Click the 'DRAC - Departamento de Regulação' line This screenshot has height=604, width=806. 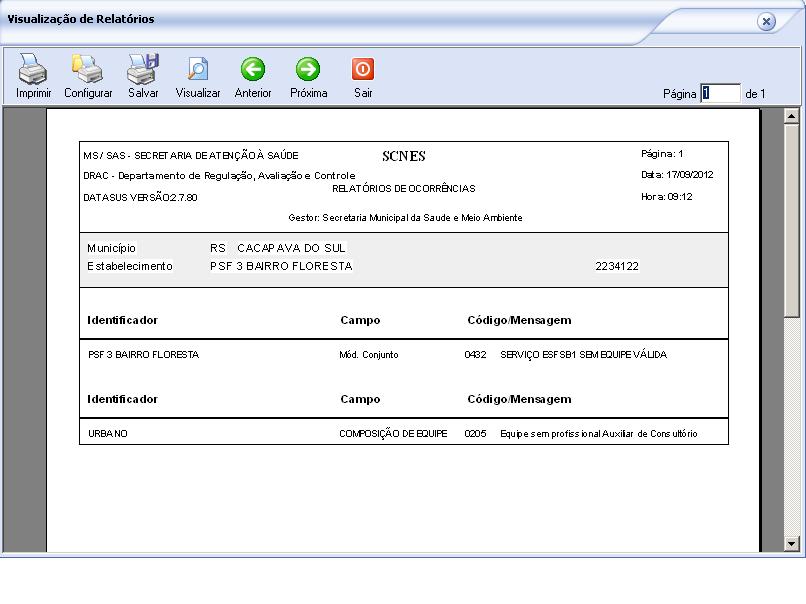[x=219, y=176]
